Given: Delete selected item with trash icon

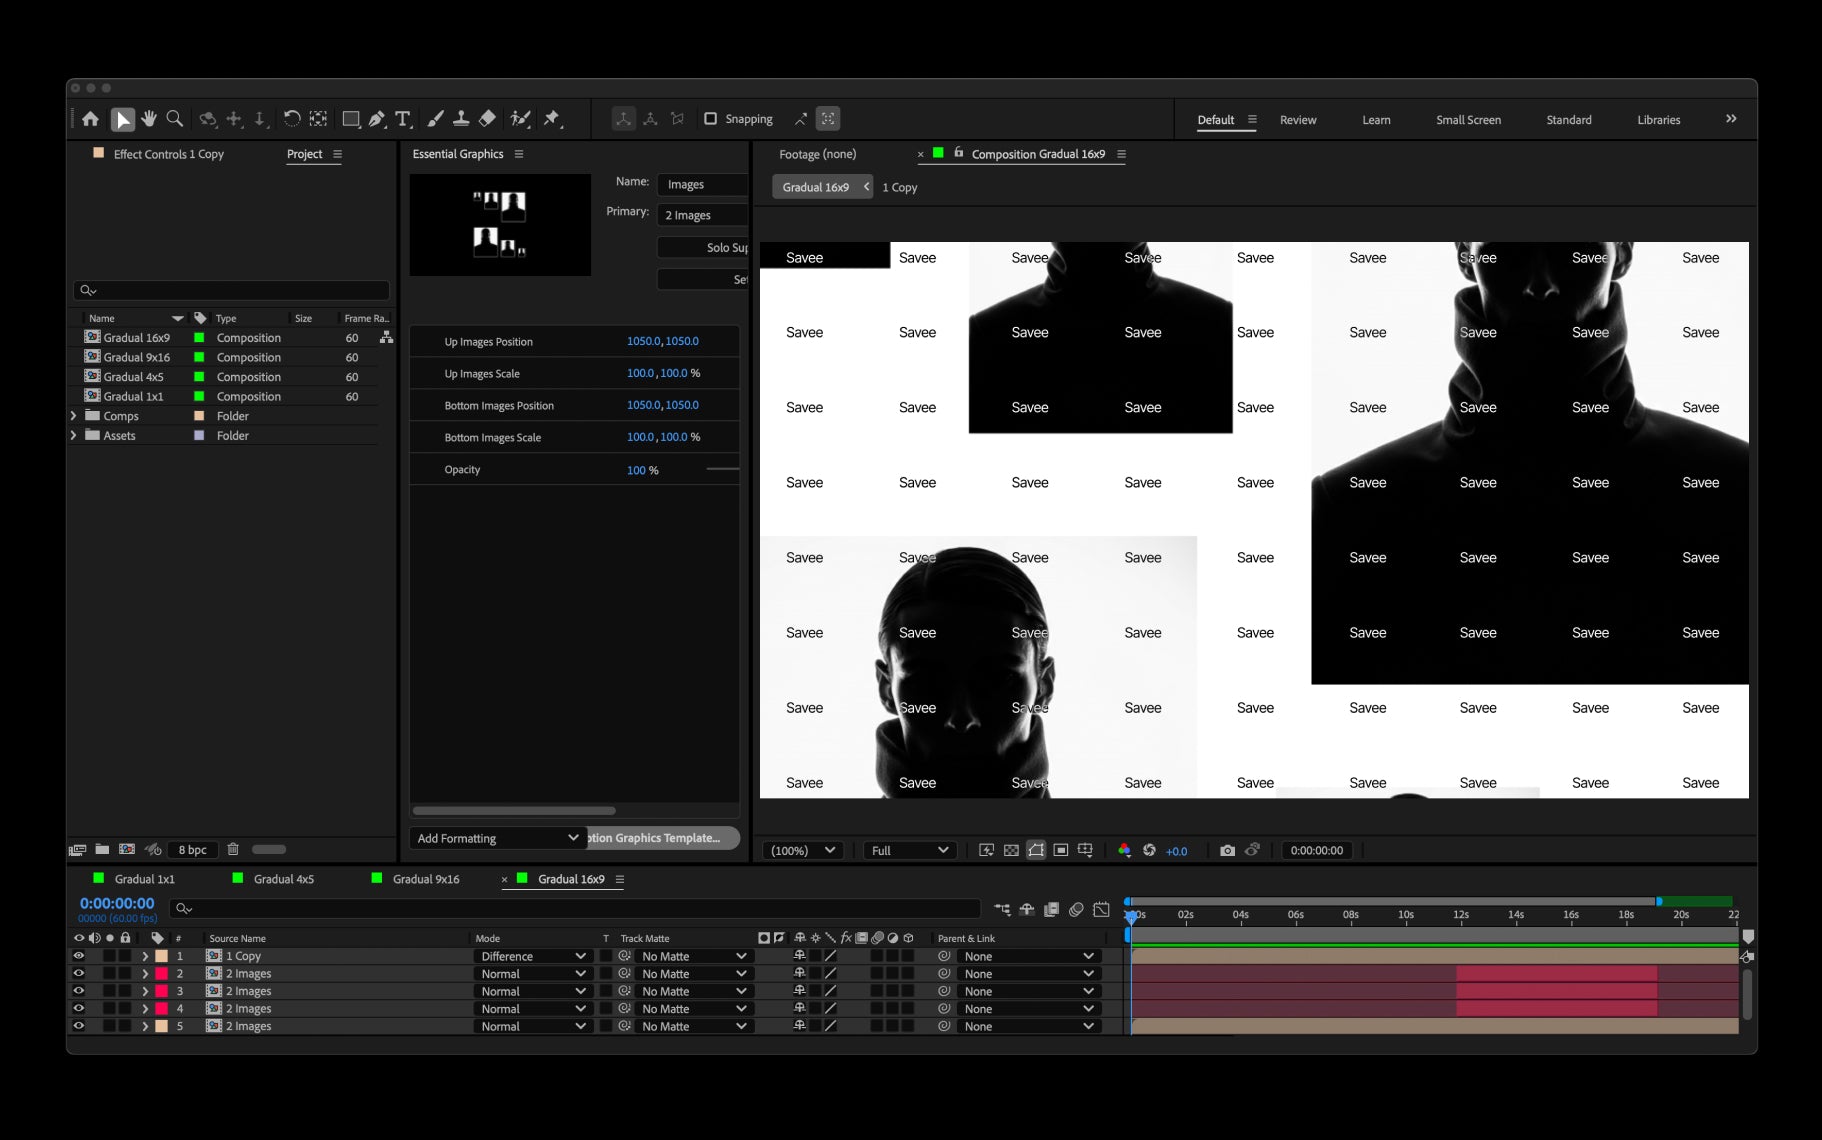Looking at the screenshot, I should click(233, 849).
